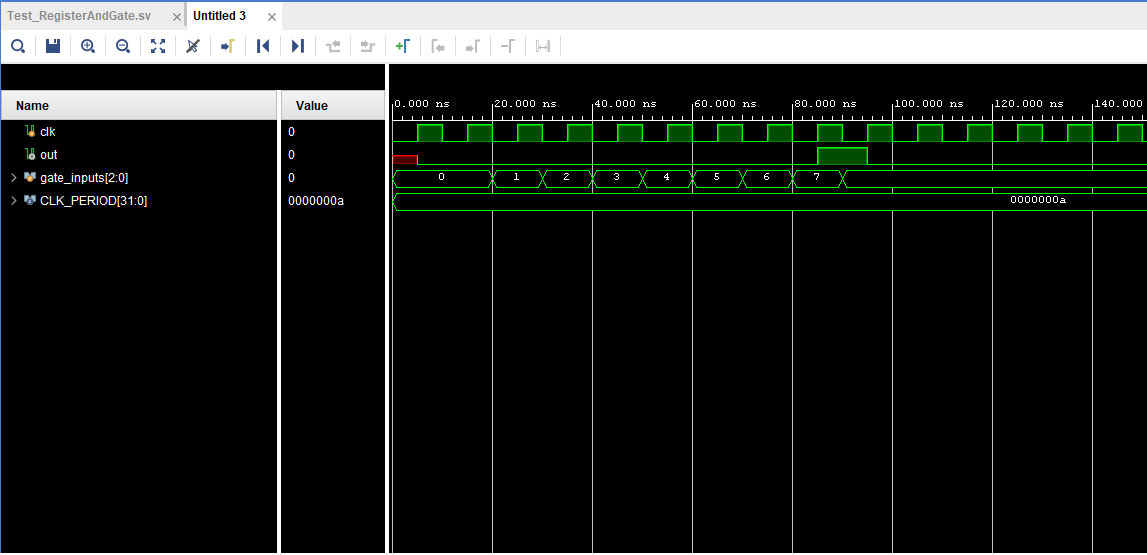Toggle the cursor snapping icon
This screenshot has height=555, width=1147.
click(192, 47)
